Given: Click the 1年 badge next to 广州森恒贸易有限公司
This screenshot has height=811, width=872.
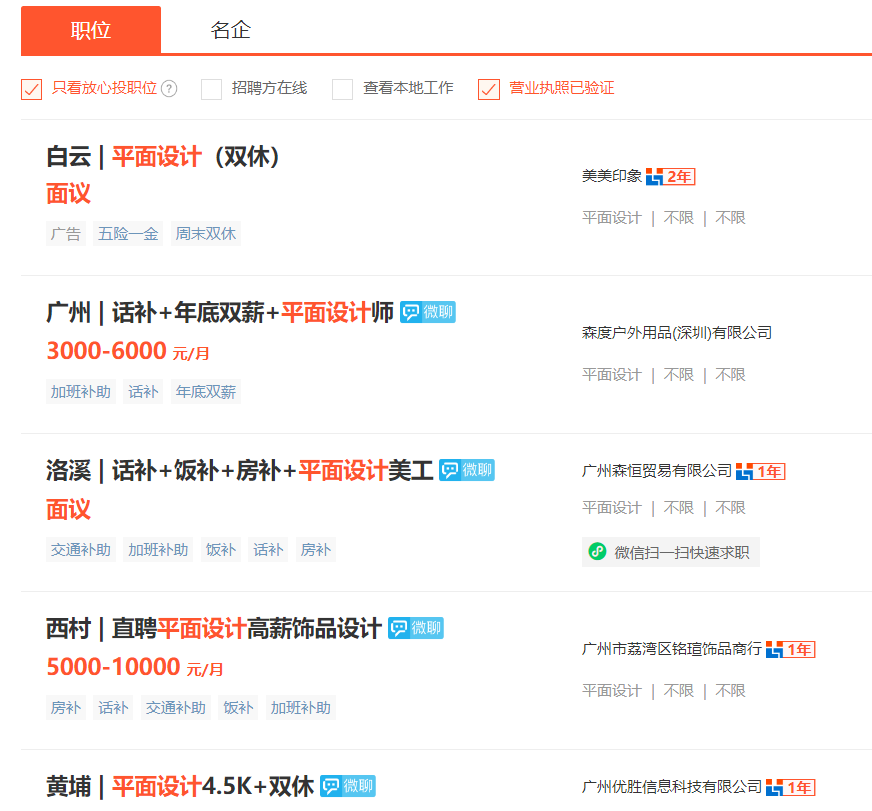Looking at the screenshot, I should pyautogui.click(x=760, y=471).
